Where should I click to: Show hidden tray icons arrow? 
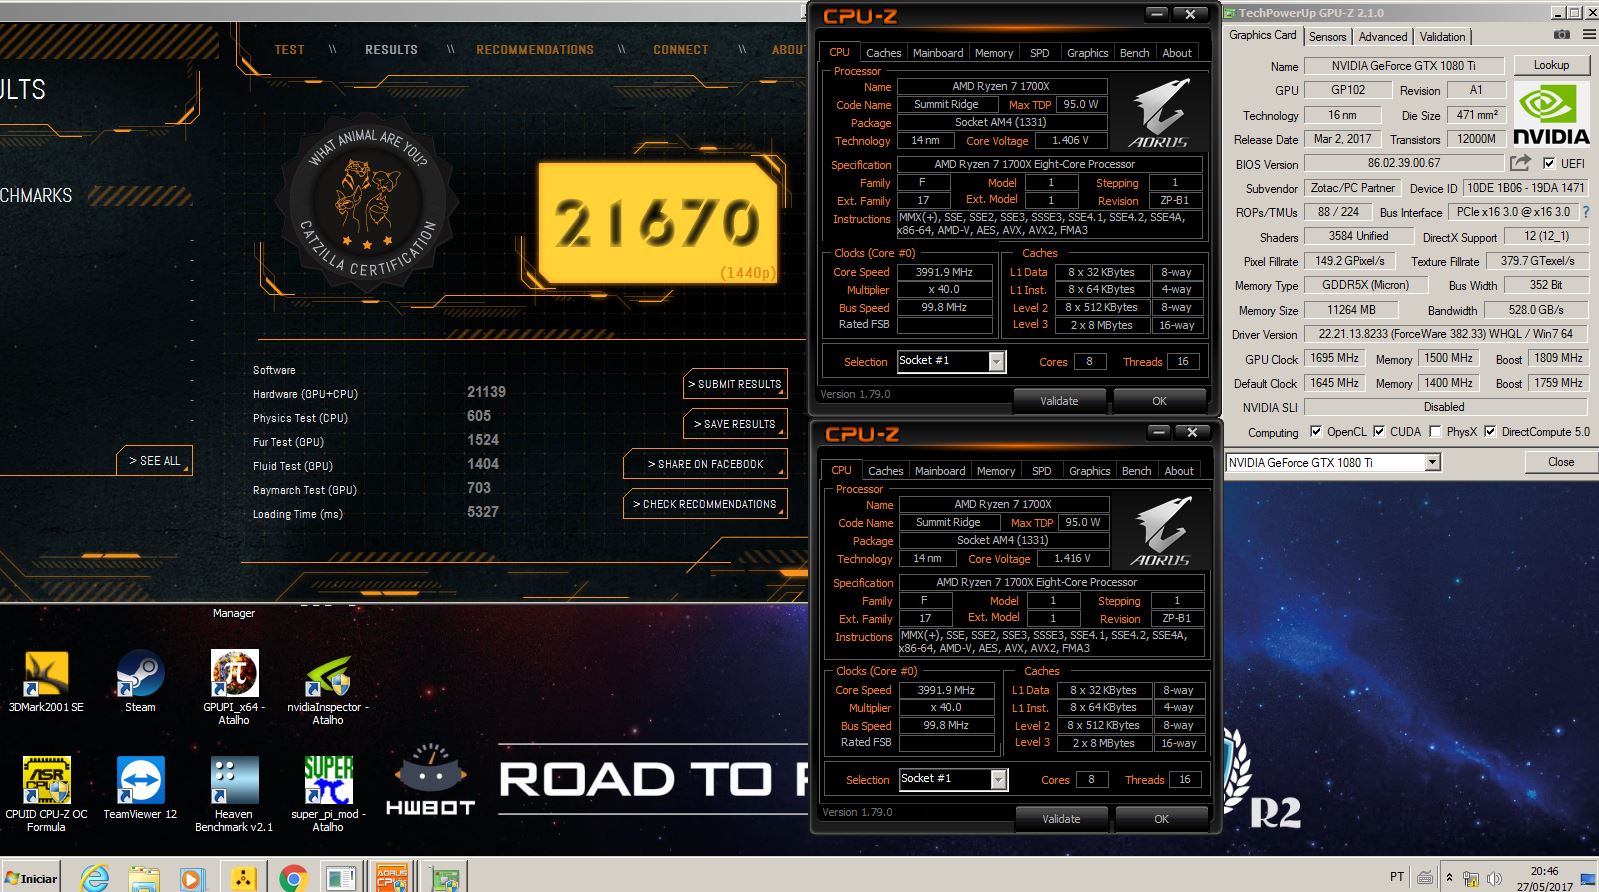1450,878
